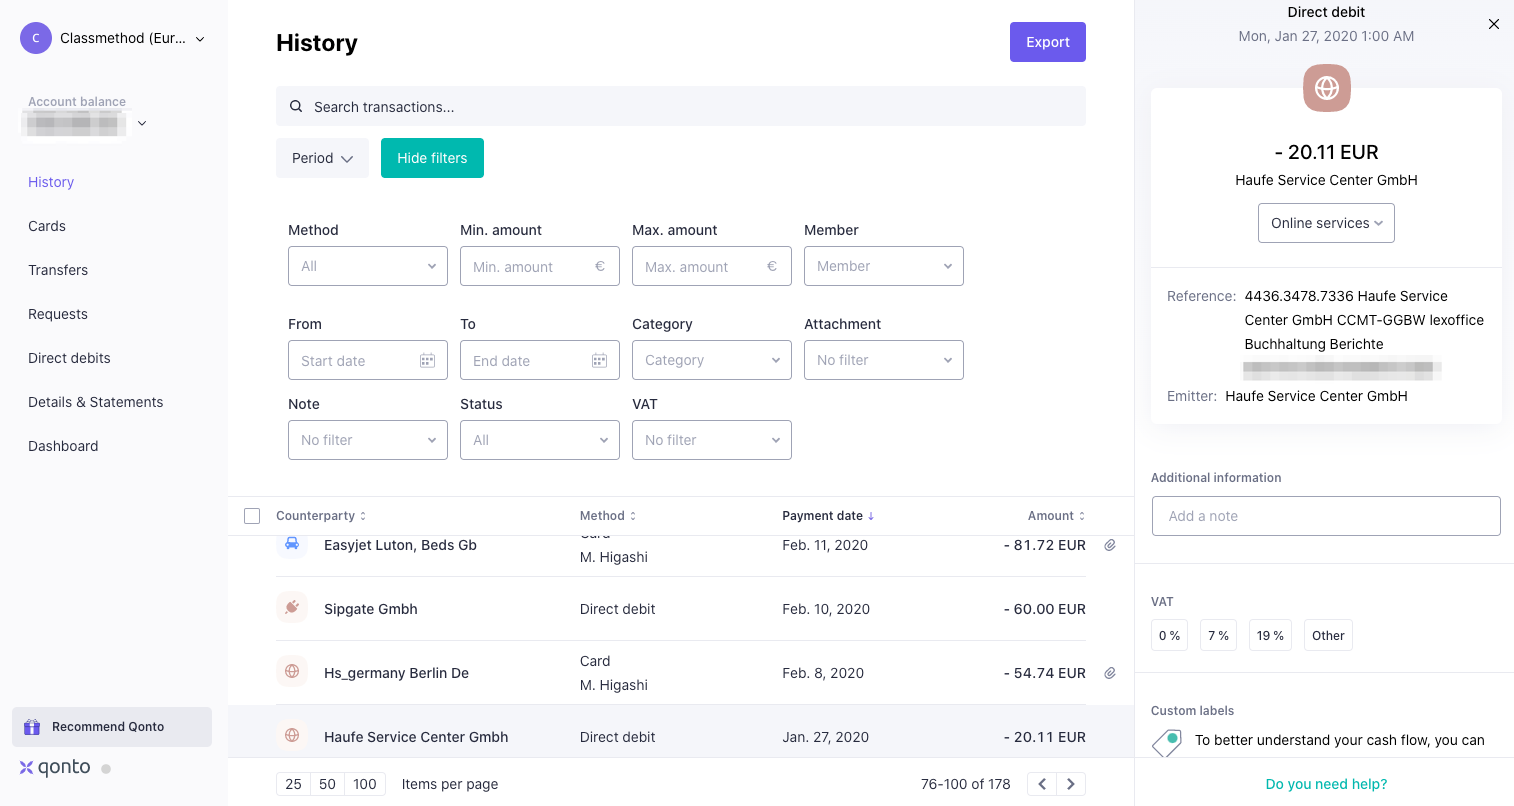The width and height of the screenshot is (1514, 806).
Task: Click the Max. amount input
Action: click(712, 266)
